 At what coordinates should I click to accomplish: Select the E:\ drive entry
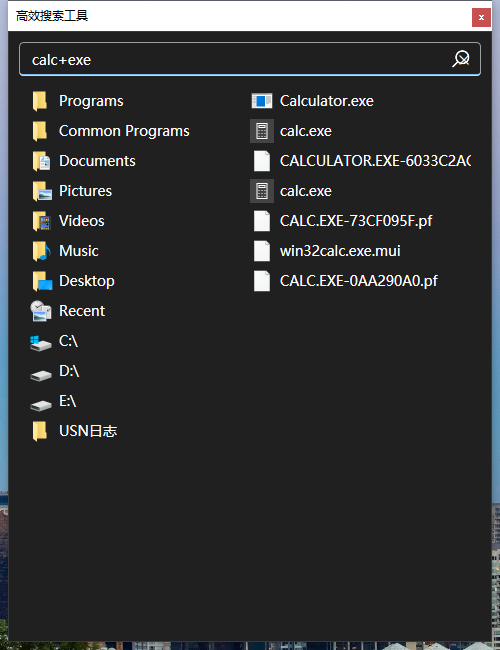point(53,401)
